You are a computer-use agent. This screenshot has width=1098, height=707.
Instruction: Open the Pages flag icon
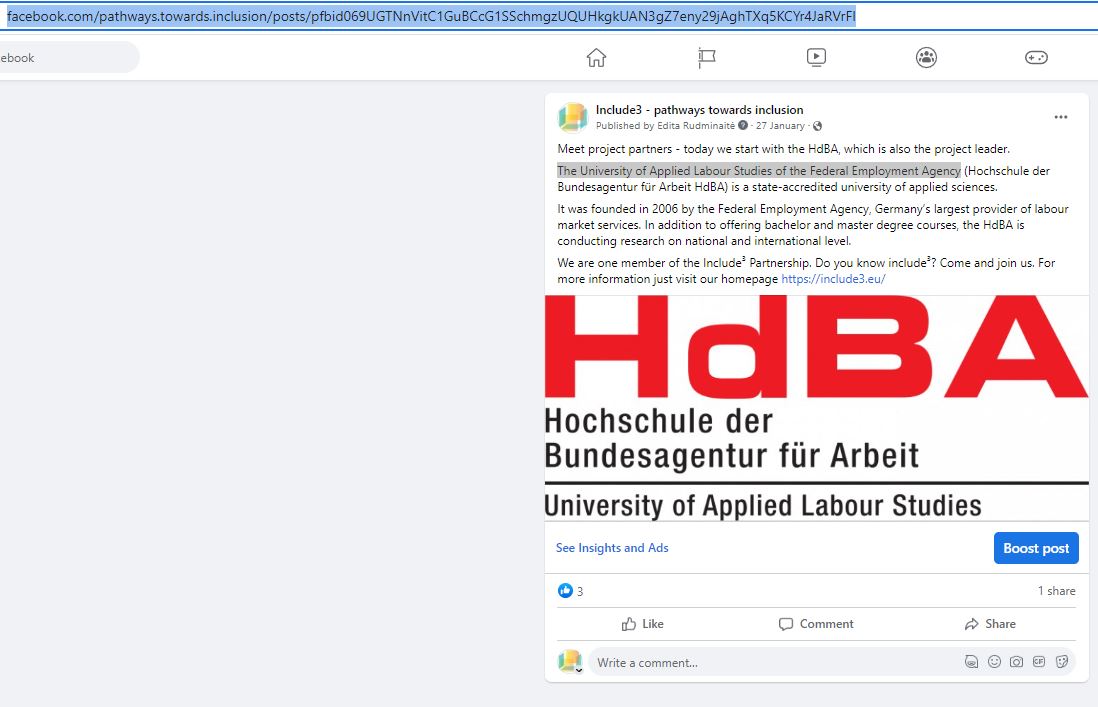pyautogui.click(x=707, y=57)
